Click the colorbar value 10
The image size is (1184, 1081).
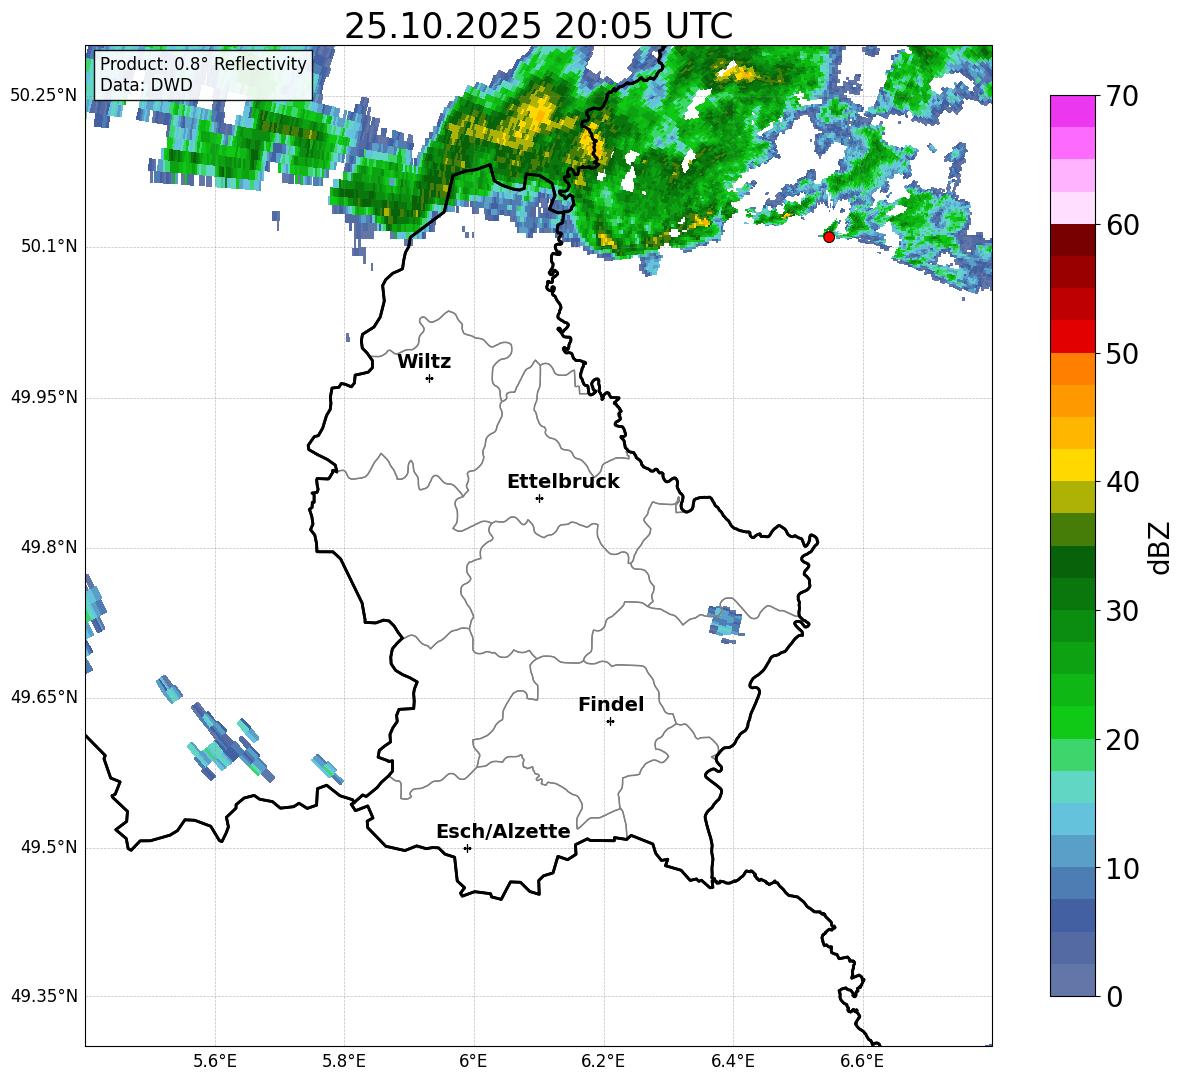coord(1122,868)
